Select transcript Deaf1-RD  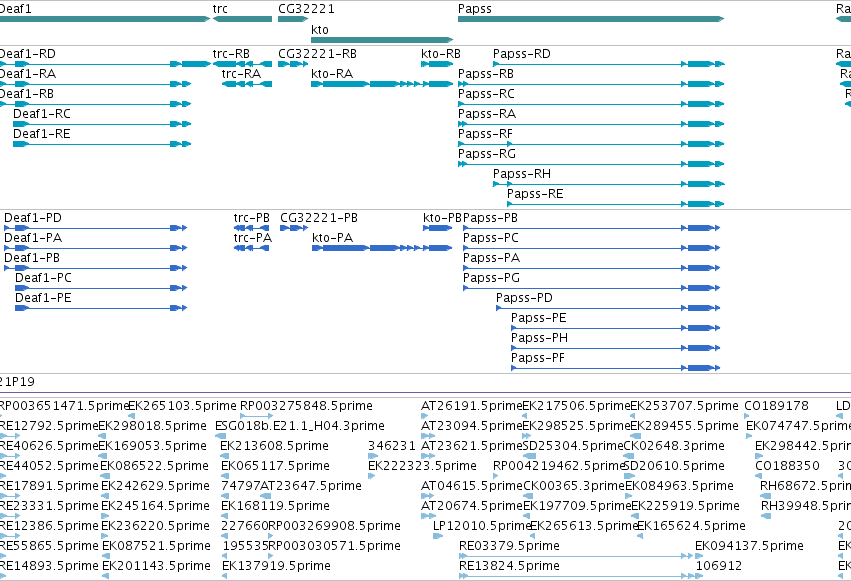pyautogui.click(x=105, y=64)
